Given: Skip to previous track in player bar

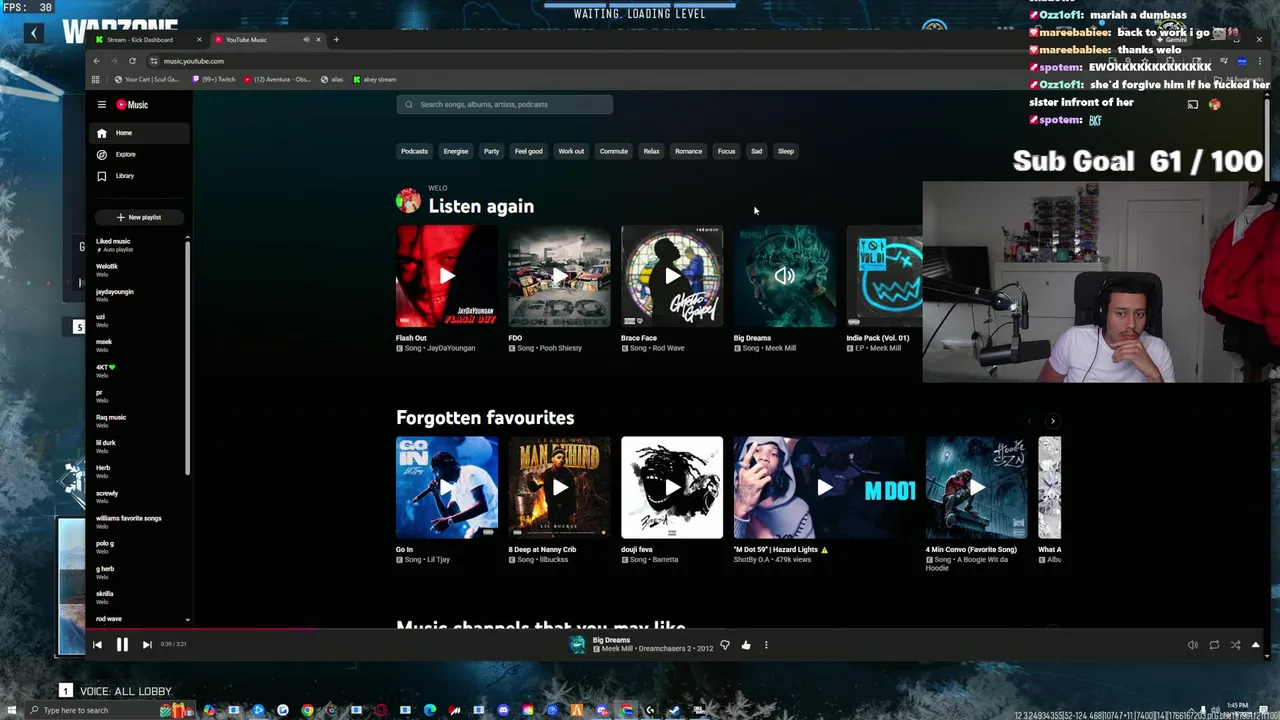Looking at the screenshot, I should click(x=97, y=645).
